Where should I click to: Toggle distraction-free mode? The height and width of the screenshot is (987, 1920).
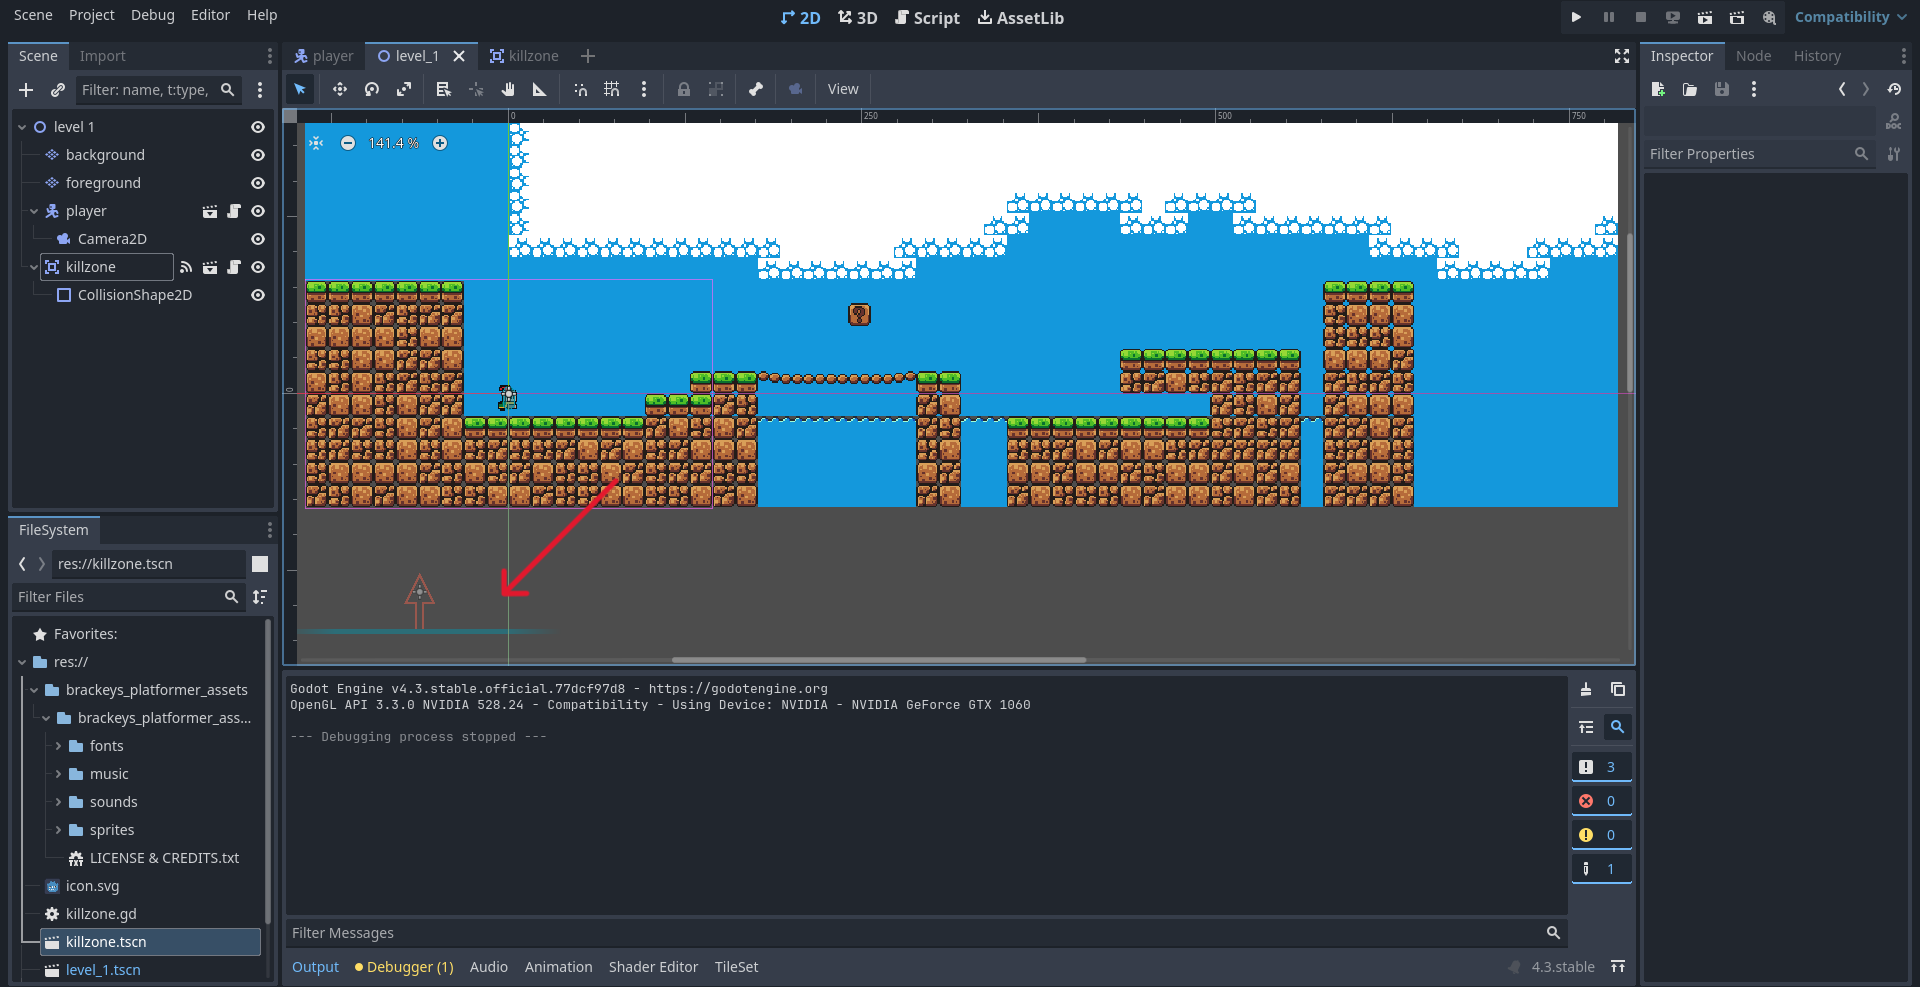coord(1622,56)
